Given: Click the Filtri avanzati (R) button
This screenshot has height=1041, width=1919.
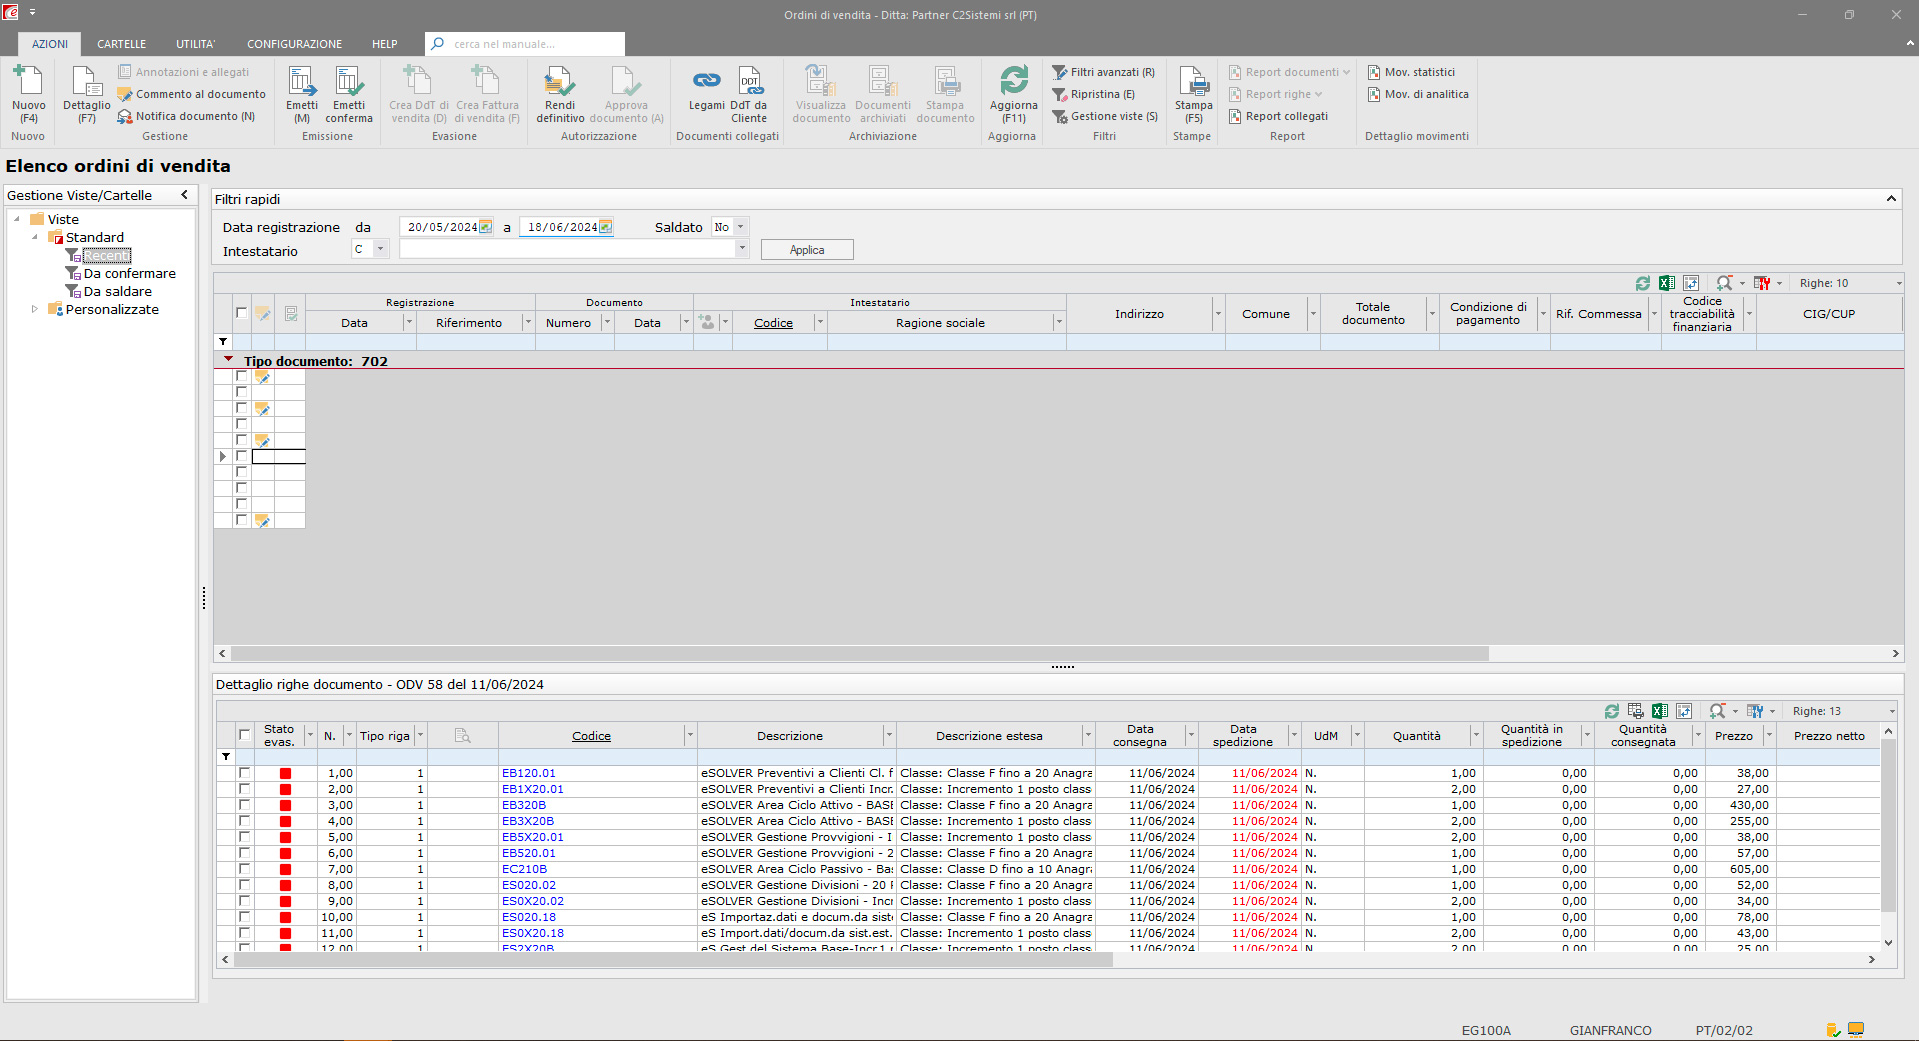Looking at the screenshot, I should (1104, 72).
